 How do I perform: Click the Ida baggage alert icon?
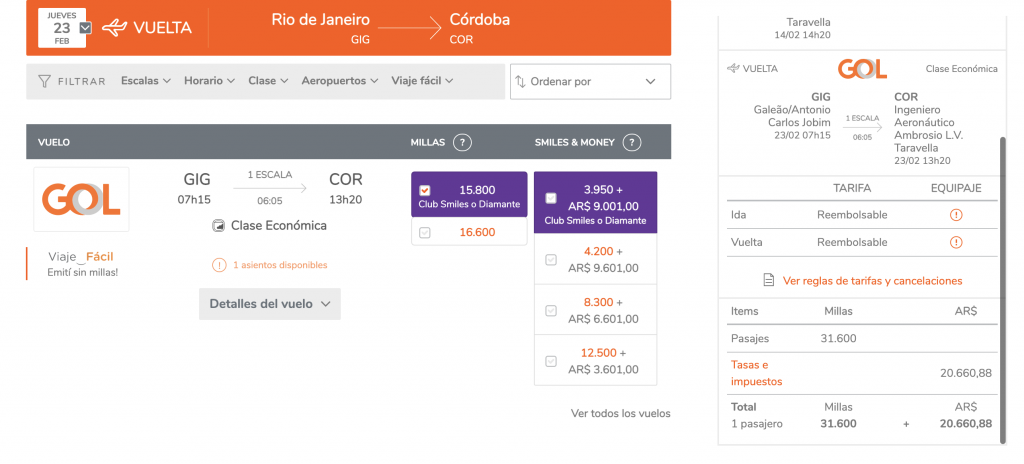click(x=956, y=215)
